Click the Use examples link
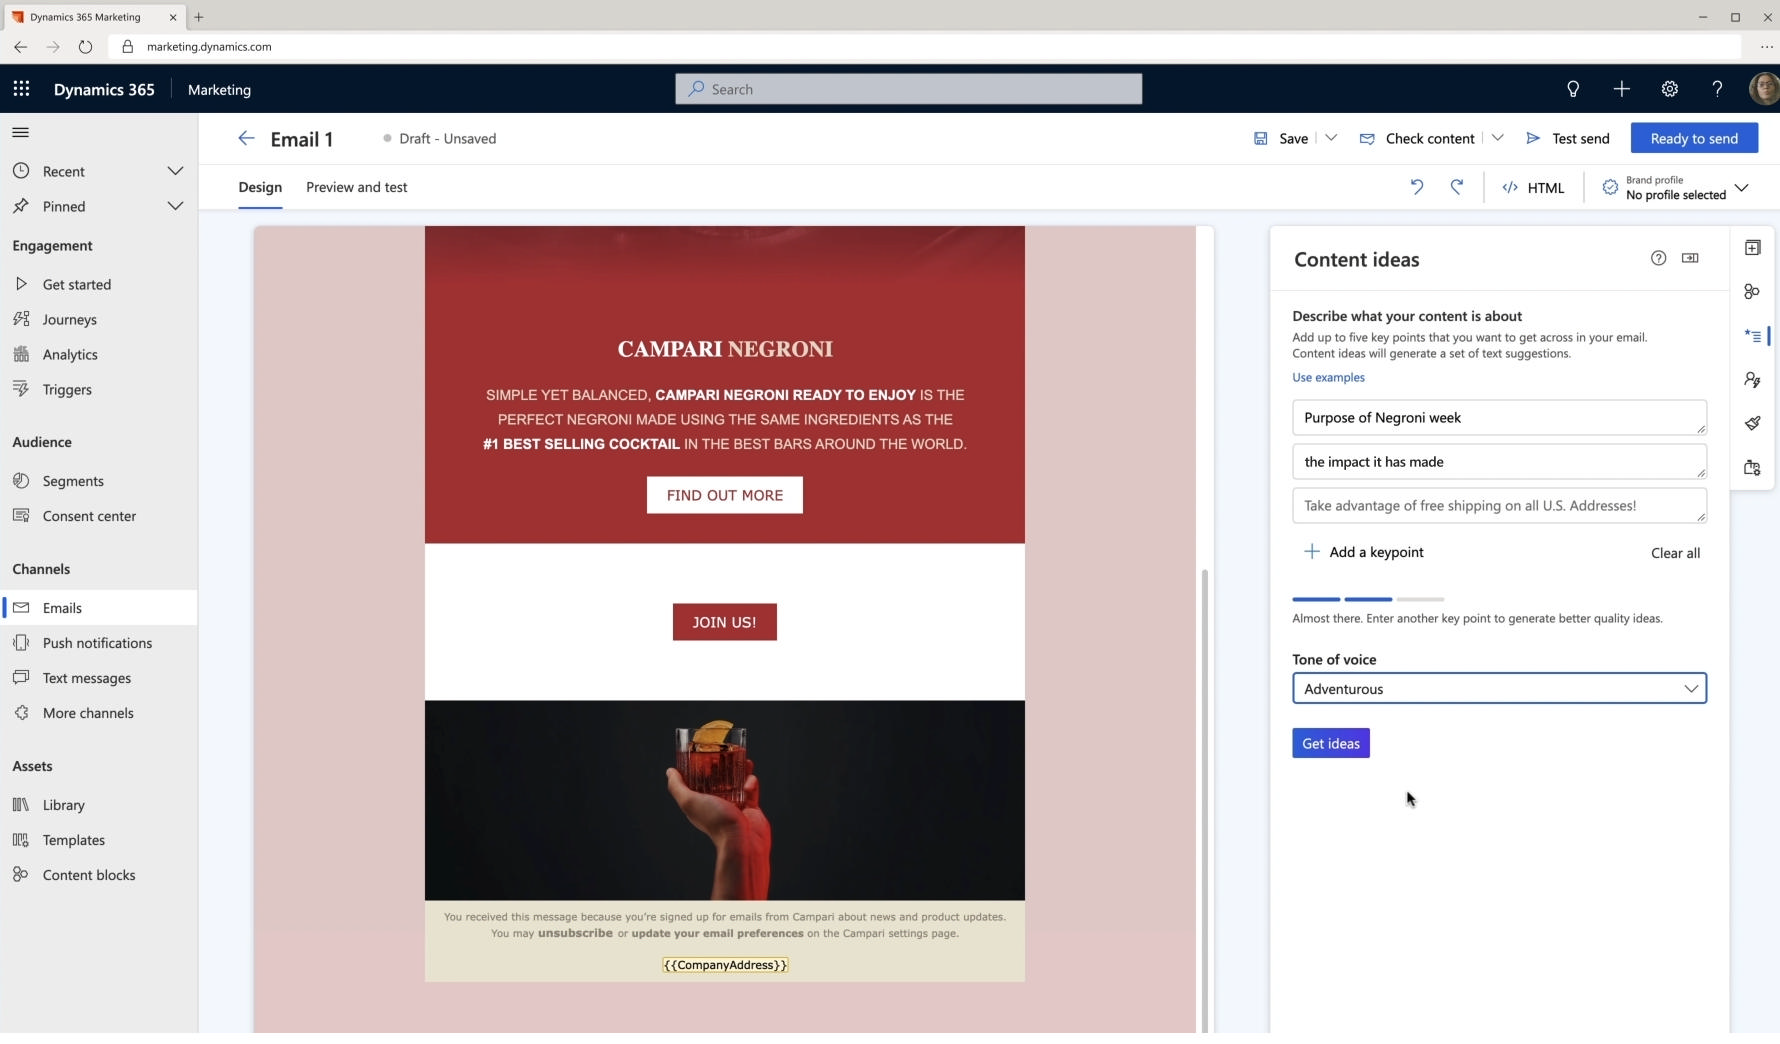 tap(1328, 377)
